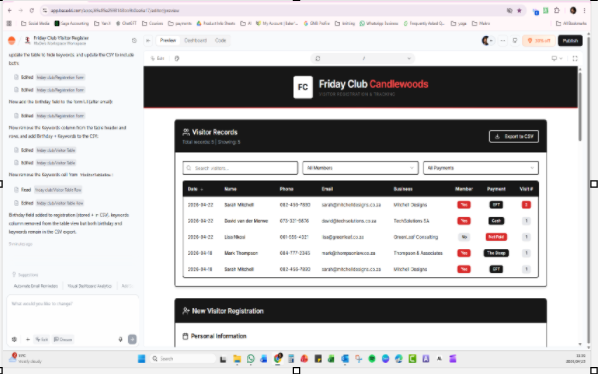Choose Automate Email Reminders suggestion
Image resolution: width=598 pixels, height=374 pixels.
pyautogui.click(x=36, y=286)
